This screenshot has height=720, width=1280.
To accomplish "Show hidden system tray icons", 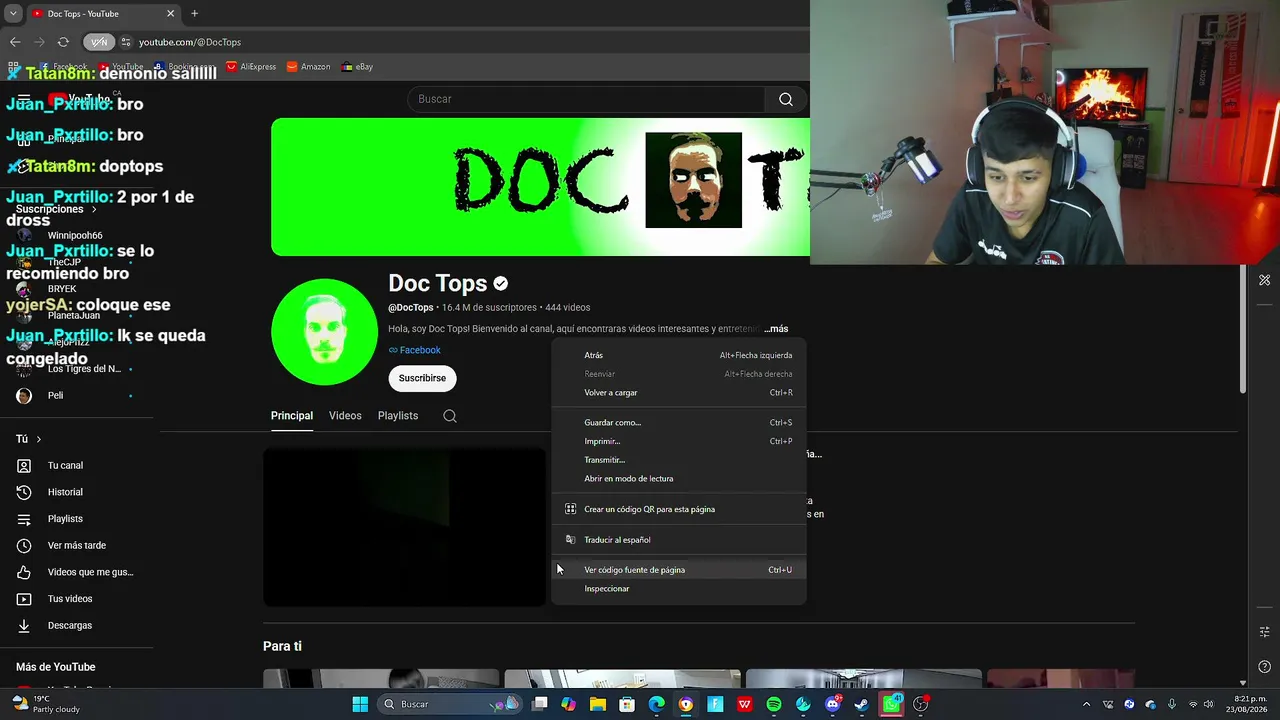I will pos(1087,704).
